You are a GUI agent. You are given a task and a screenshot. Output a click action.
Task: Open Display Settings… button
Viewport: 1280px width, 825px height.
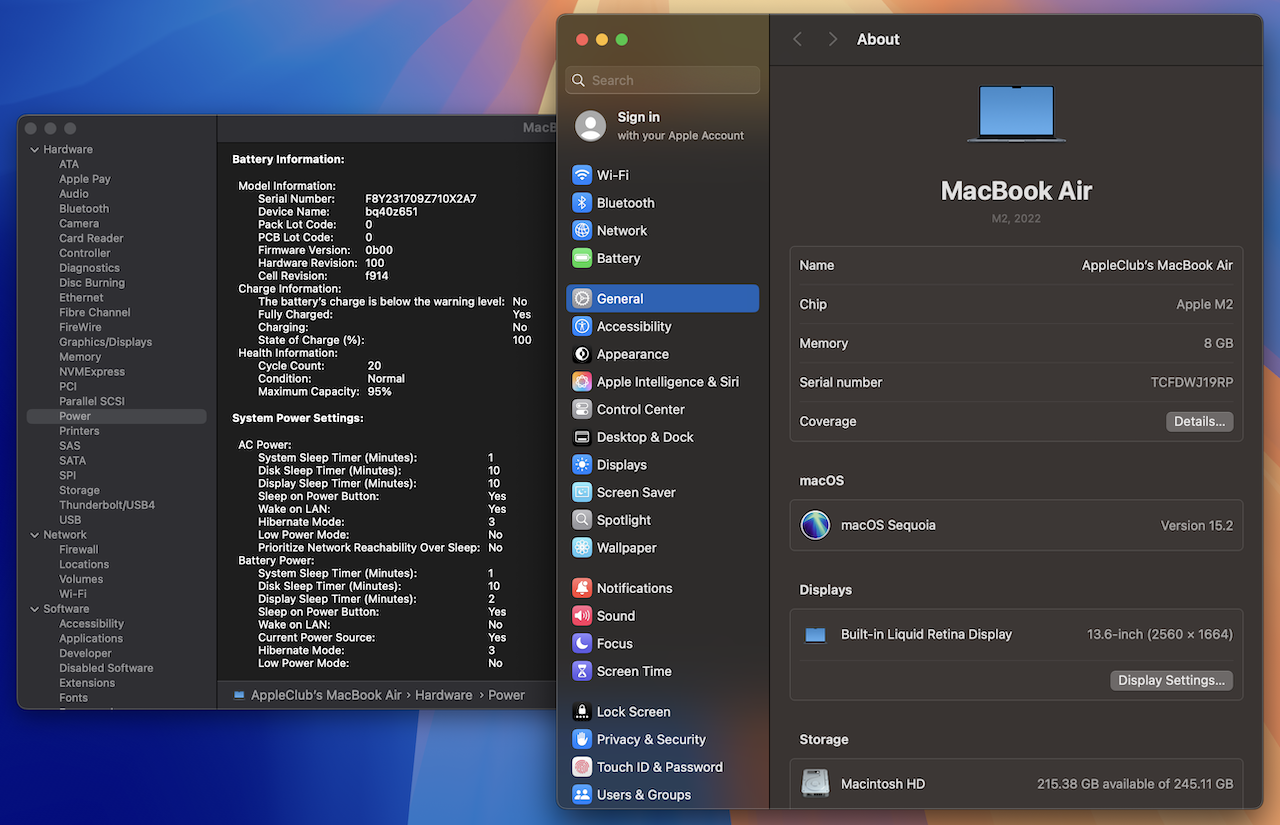pyautogui.click(x=1171, y=680)
